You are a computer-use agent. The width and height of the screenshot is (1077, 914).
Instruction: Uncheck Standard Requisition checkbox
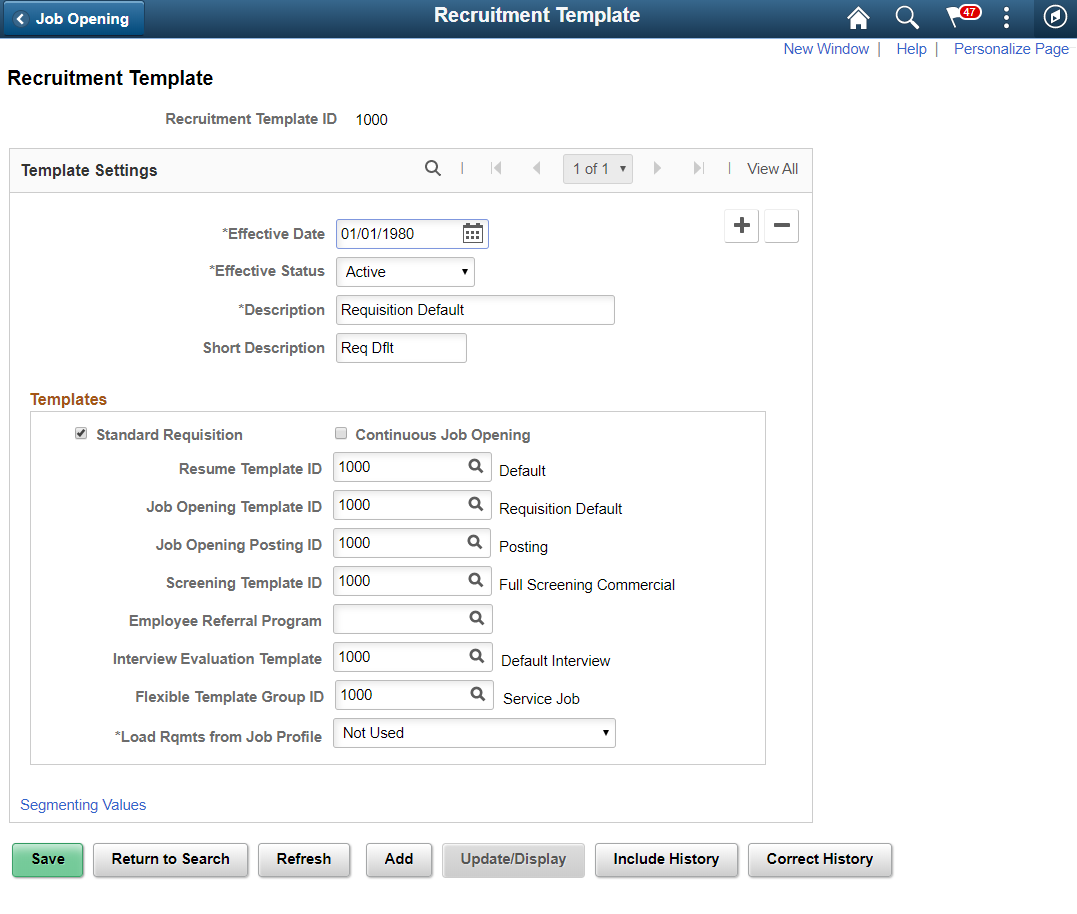pos(81,433)
